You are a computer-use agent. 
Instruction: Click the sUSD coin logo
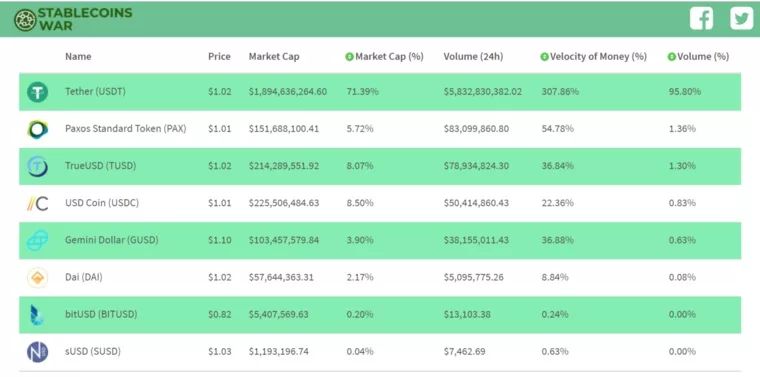pos(37,352)
